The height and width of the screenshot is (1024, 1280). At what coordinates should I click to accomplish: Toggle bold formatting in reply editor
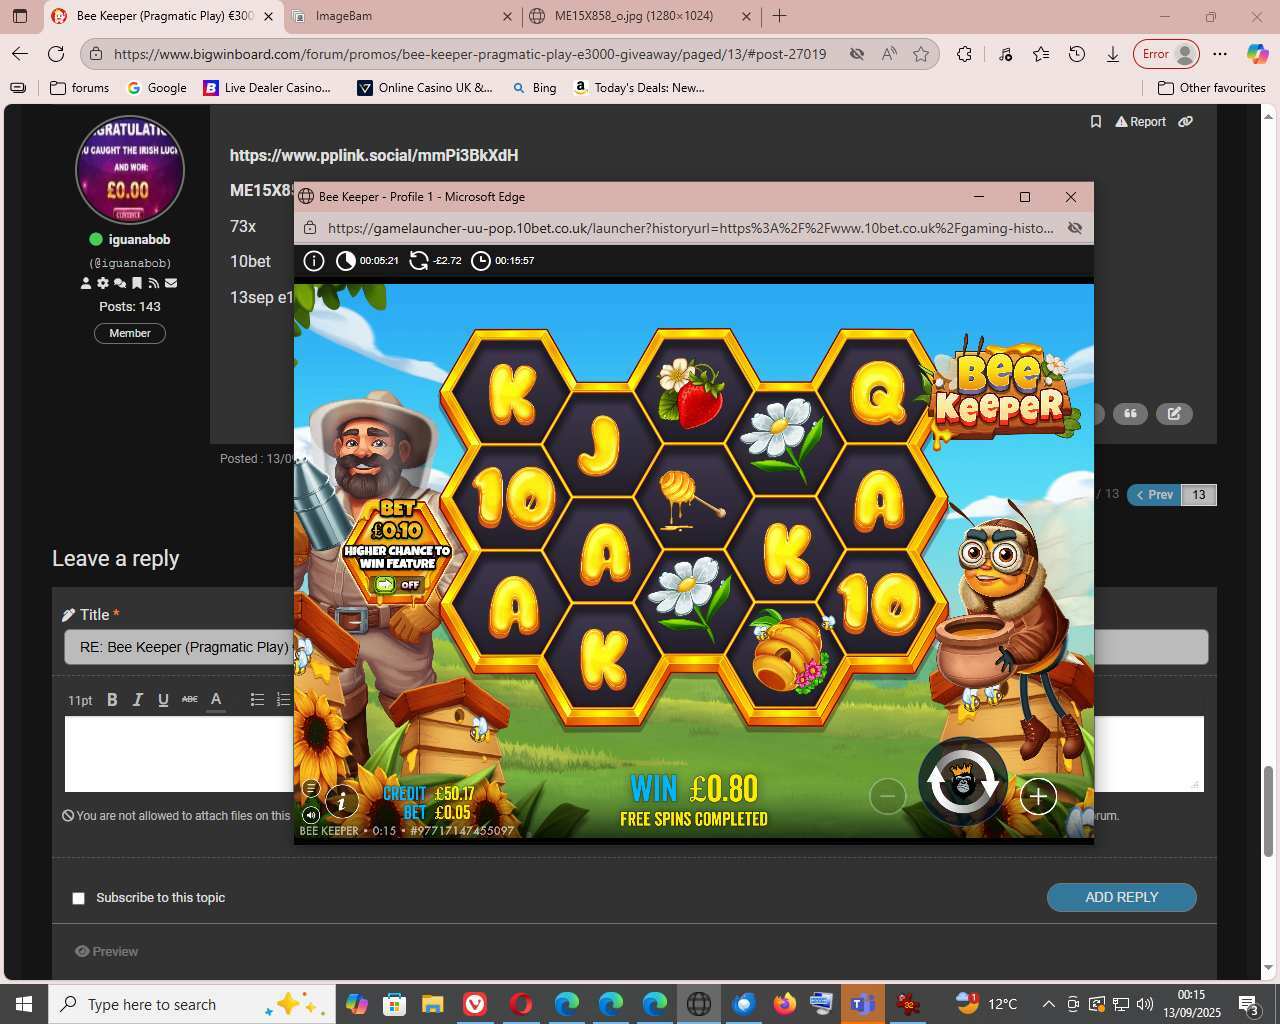pyautogui.click(x=112, y=700)
